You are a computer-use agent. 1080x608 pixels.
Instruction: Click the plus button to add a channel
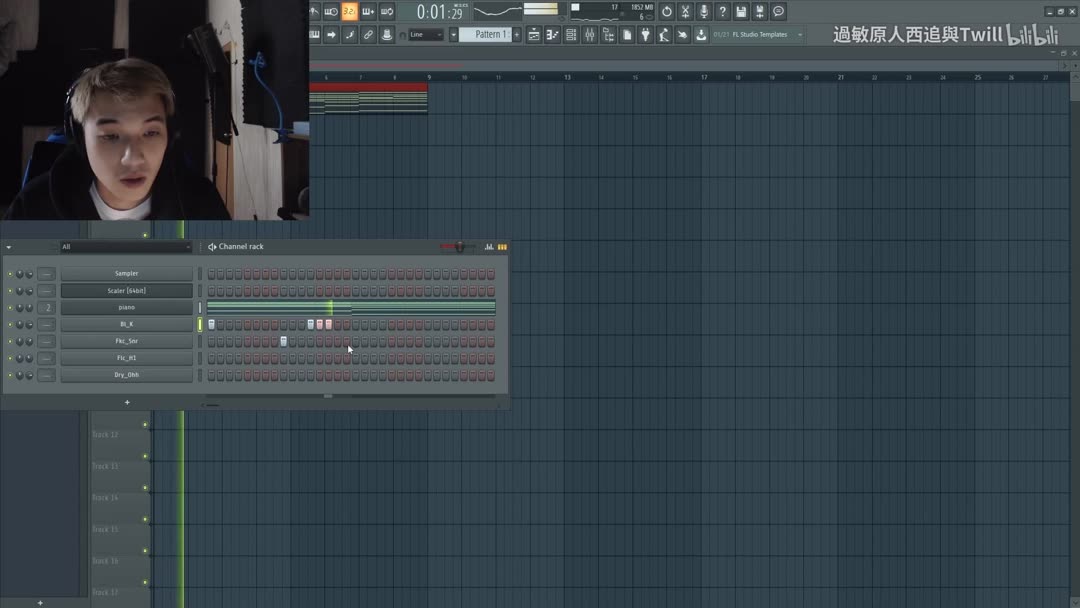pos(127,402)
